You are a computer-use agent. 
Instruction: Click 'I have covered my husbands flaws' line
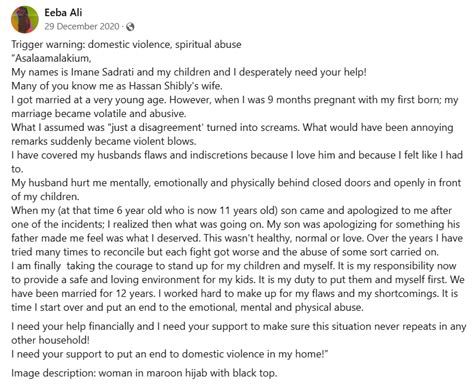tap(237, 155)
